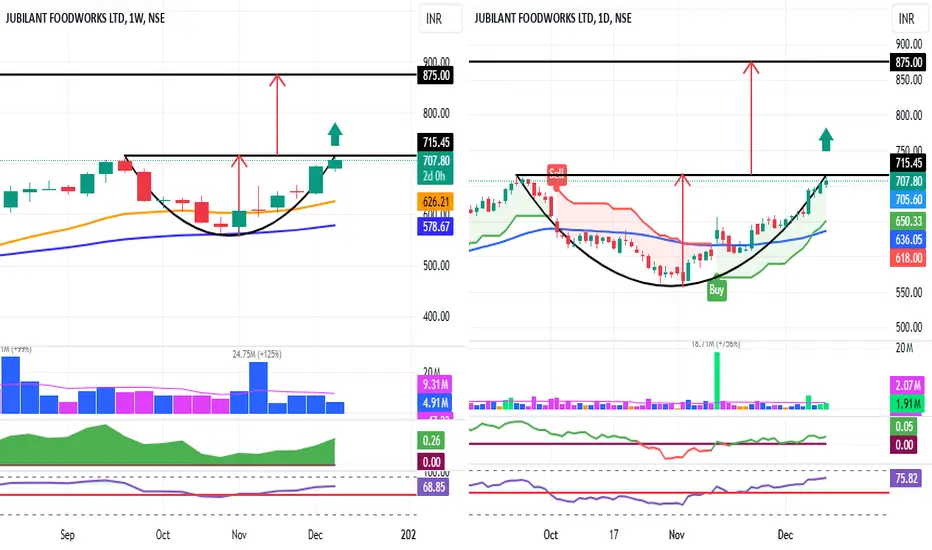The width and height of the screenshot is (932, 550).
Task: Click the 17 date label on 1D time axis
Action: pyautogui.click(x=613, y=535)
